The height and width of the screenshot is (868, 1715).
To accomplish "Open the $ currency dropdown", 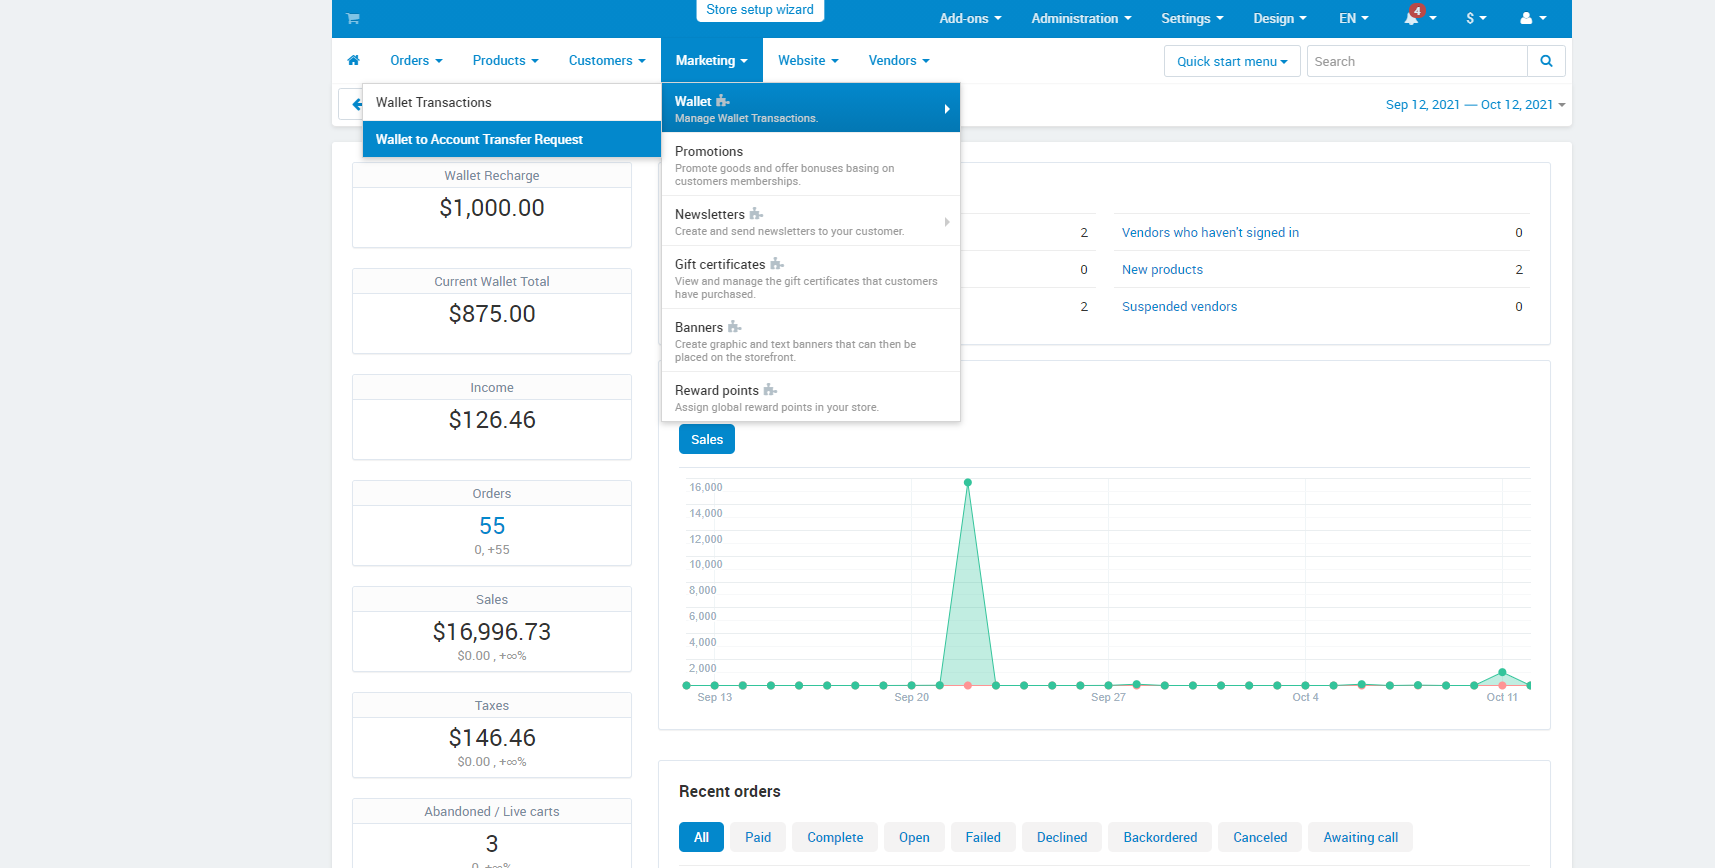I will pos(1476,18).
